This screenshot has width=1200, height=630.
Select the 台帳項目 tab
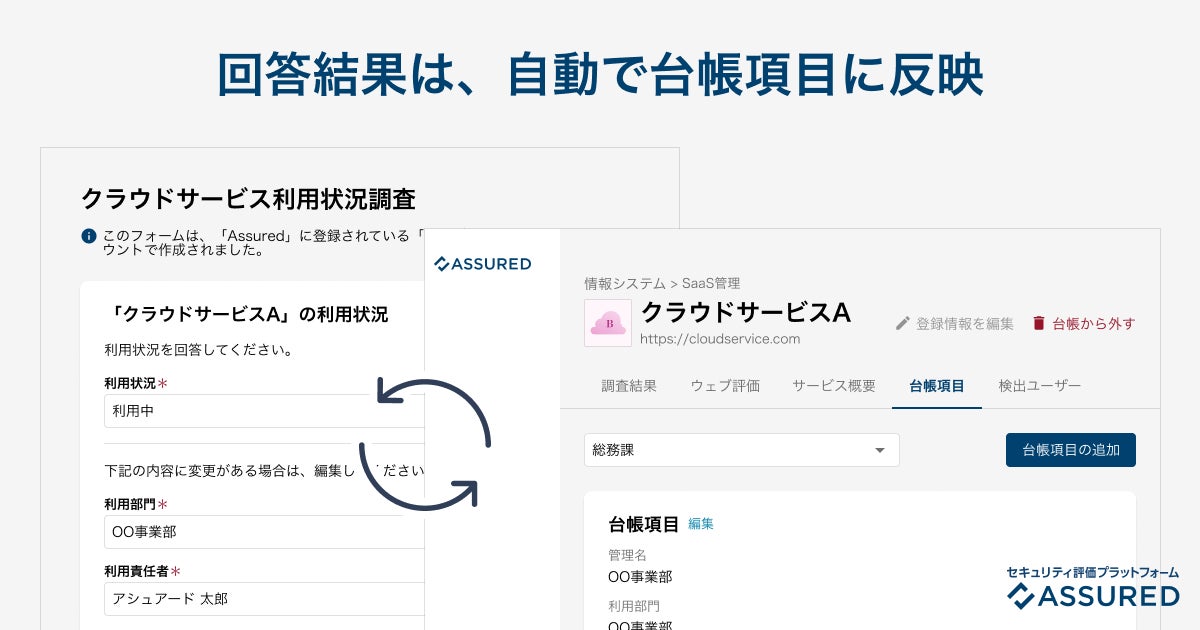coord(937,386)
